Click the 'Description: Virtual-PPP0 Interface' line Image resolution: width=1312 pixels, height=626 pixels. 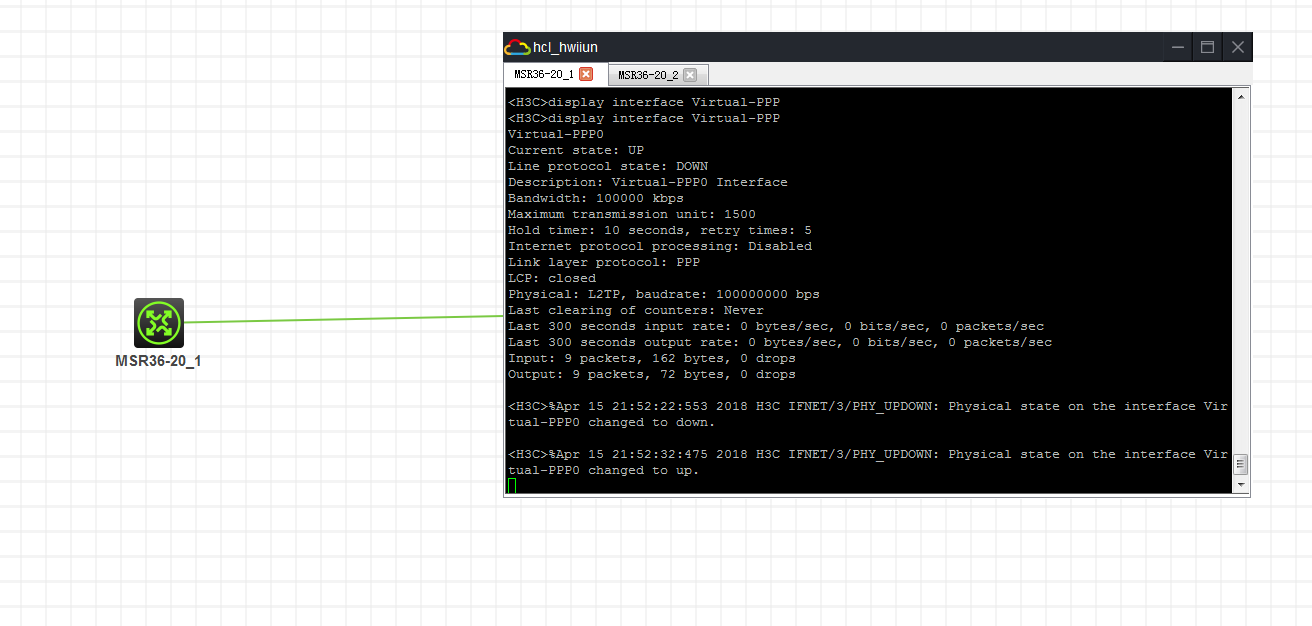(648, 182)
